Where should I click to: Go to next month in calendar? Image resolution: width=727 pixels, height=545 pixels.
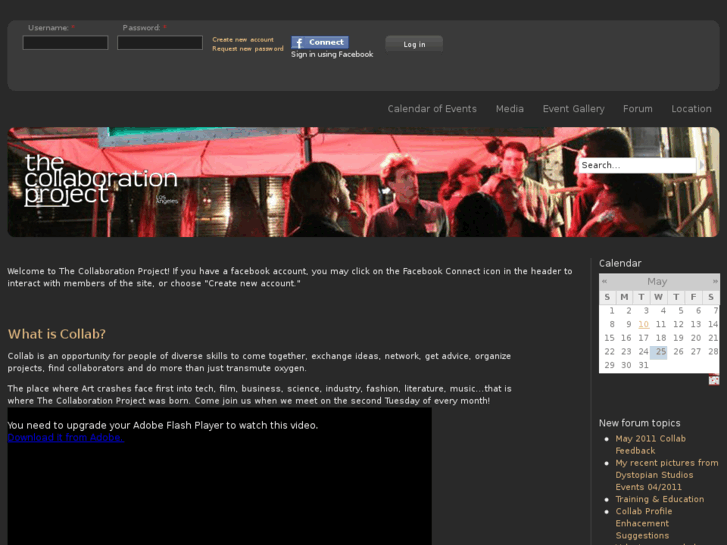(715, 281)
